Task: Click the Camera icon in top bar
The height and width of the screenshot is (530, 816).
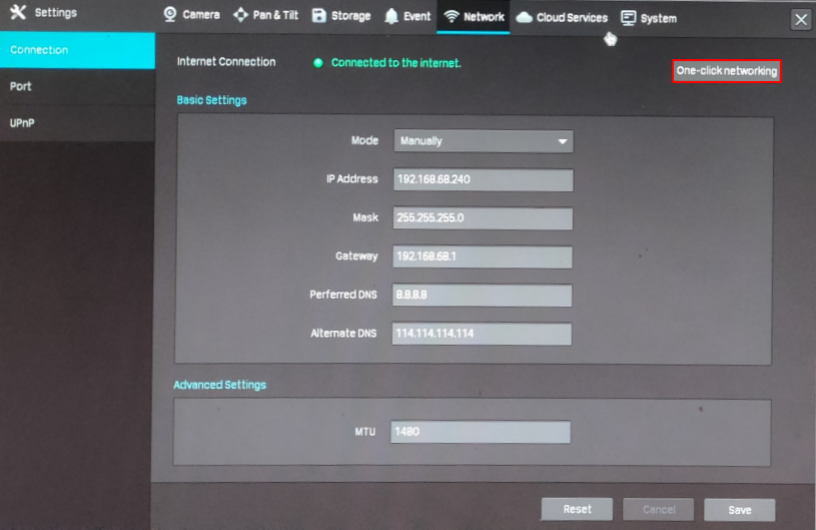Action: coord(170,15)
